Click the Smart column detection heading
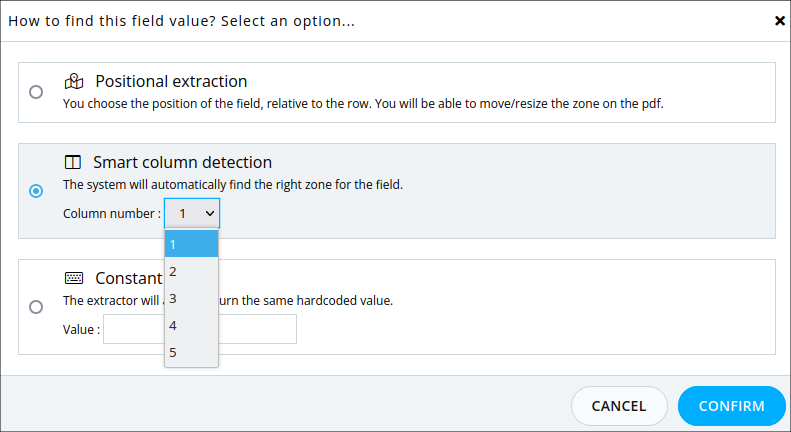Viewport: 791px width, 432px height. tap(182, 162)
